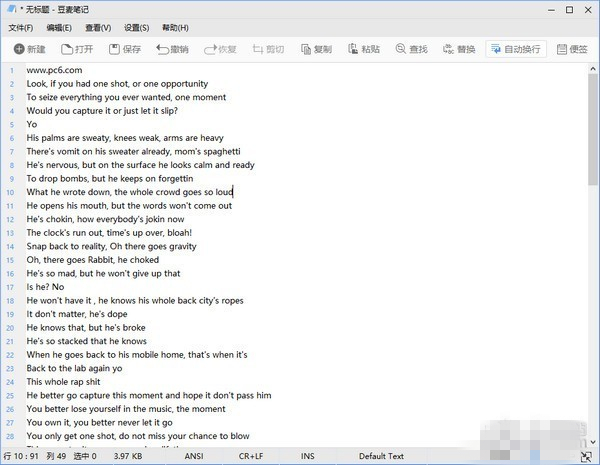
Task: Click line 'You own it, you better never let it go'
Action: 99,423
